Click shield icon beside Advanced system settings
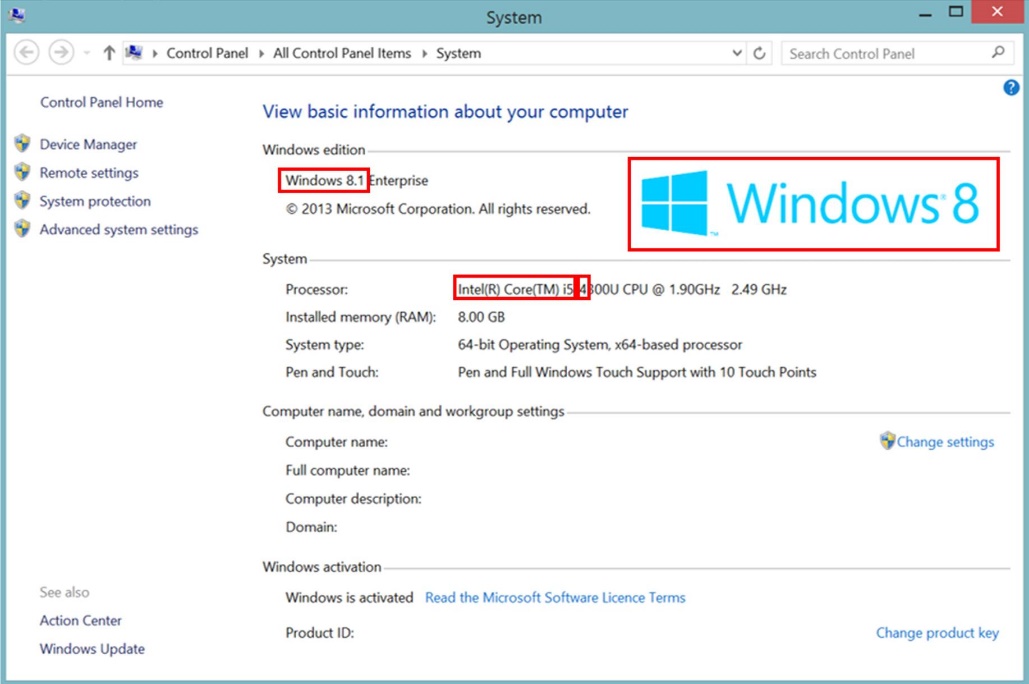Viewport: 1029px width, 684px height. point(23,228)
